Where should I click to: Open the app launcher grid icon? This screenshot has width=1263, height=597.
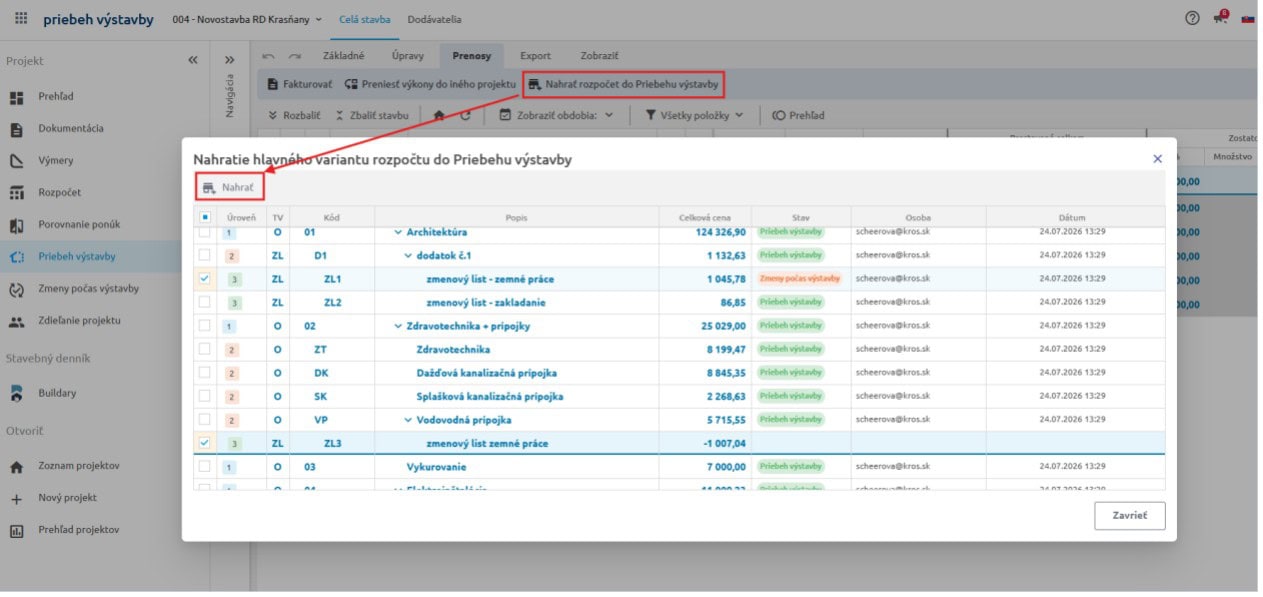pyautogui.click(x=22, y=18)
